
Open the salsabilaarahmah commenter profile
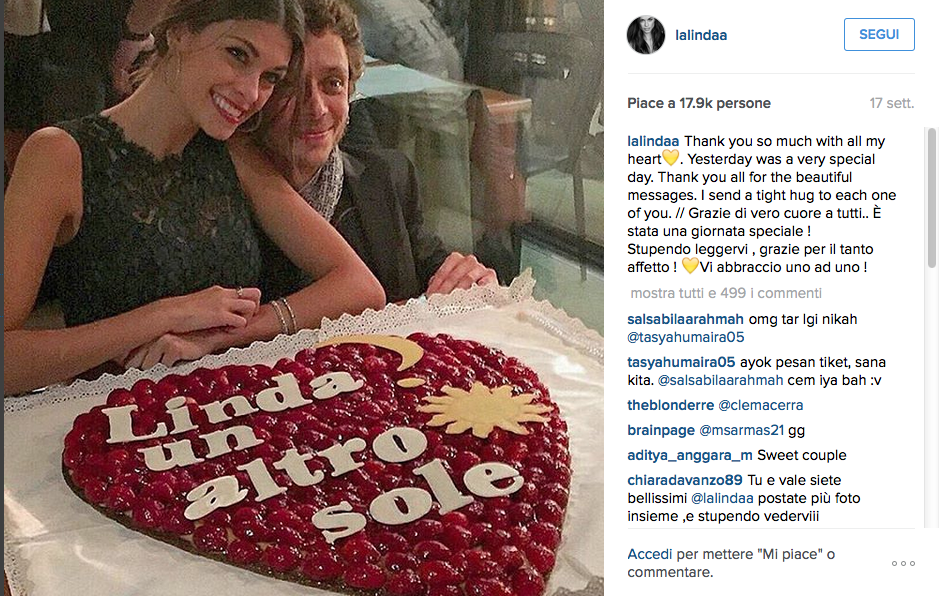click(x=684, y=319)
